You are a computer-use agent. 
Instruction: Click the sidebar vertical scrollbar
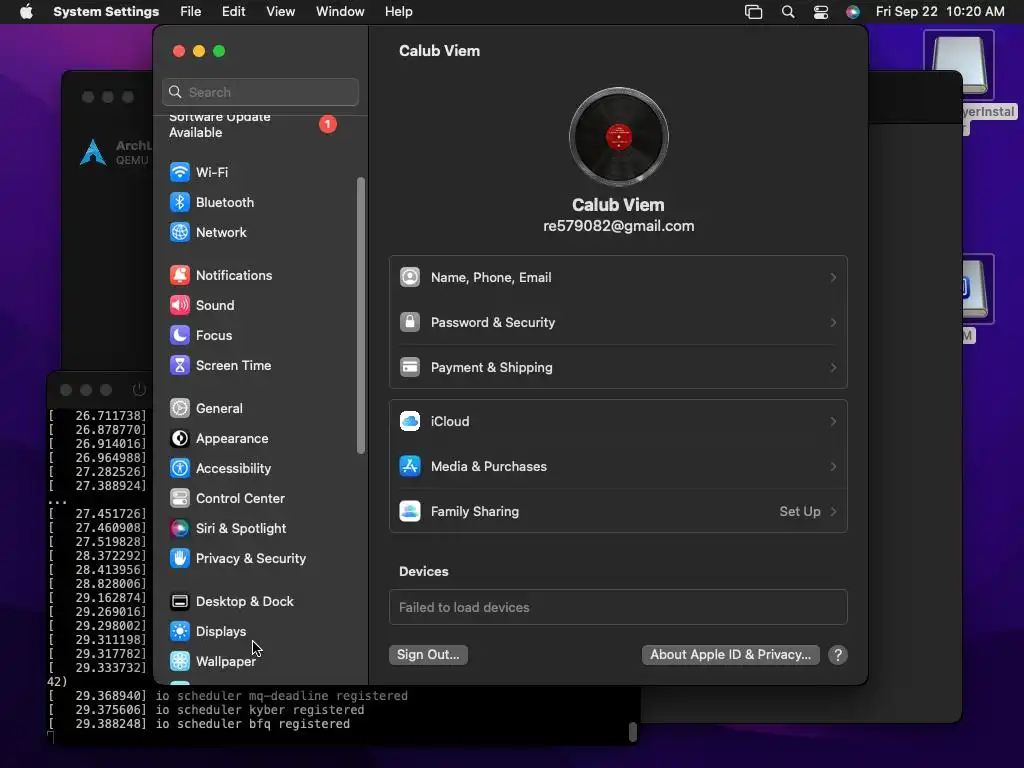pyautogui.click(x=360, y=315)
